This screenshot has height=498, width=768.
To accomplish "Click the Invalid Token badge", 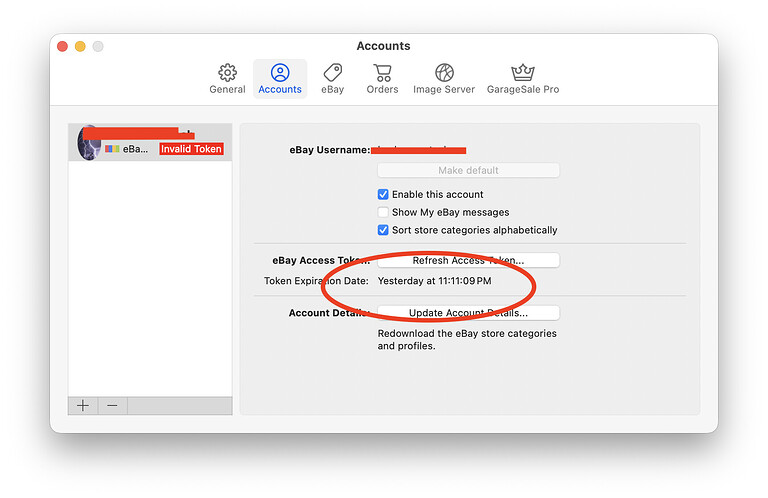I will [x=192, y=149].
